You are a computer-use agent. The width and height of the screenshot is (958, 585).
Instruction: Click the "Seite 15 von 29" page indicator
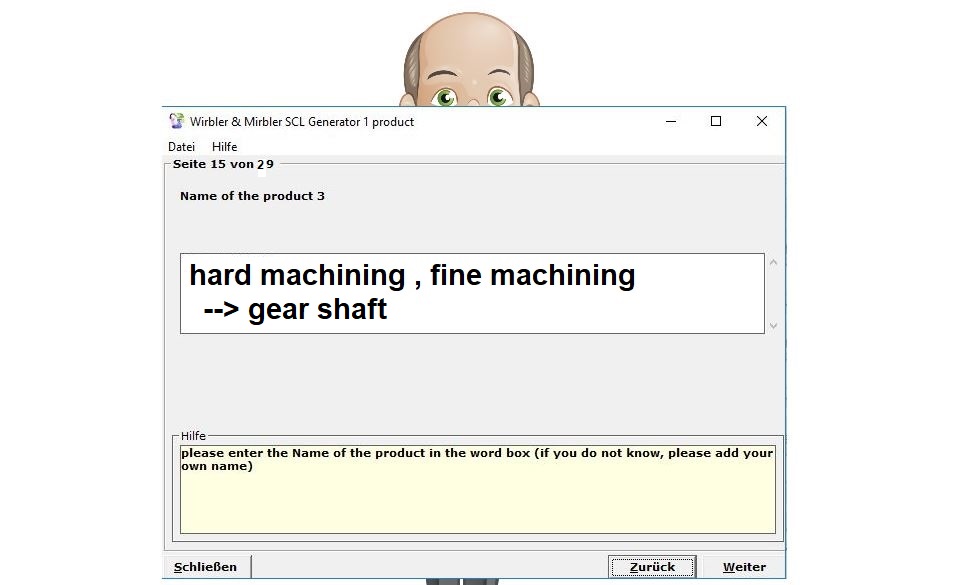click(x=223, y=164)
